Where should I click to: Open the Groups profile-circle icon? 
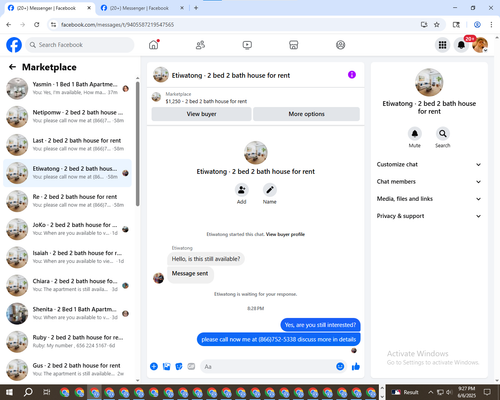tap(340, 45)
